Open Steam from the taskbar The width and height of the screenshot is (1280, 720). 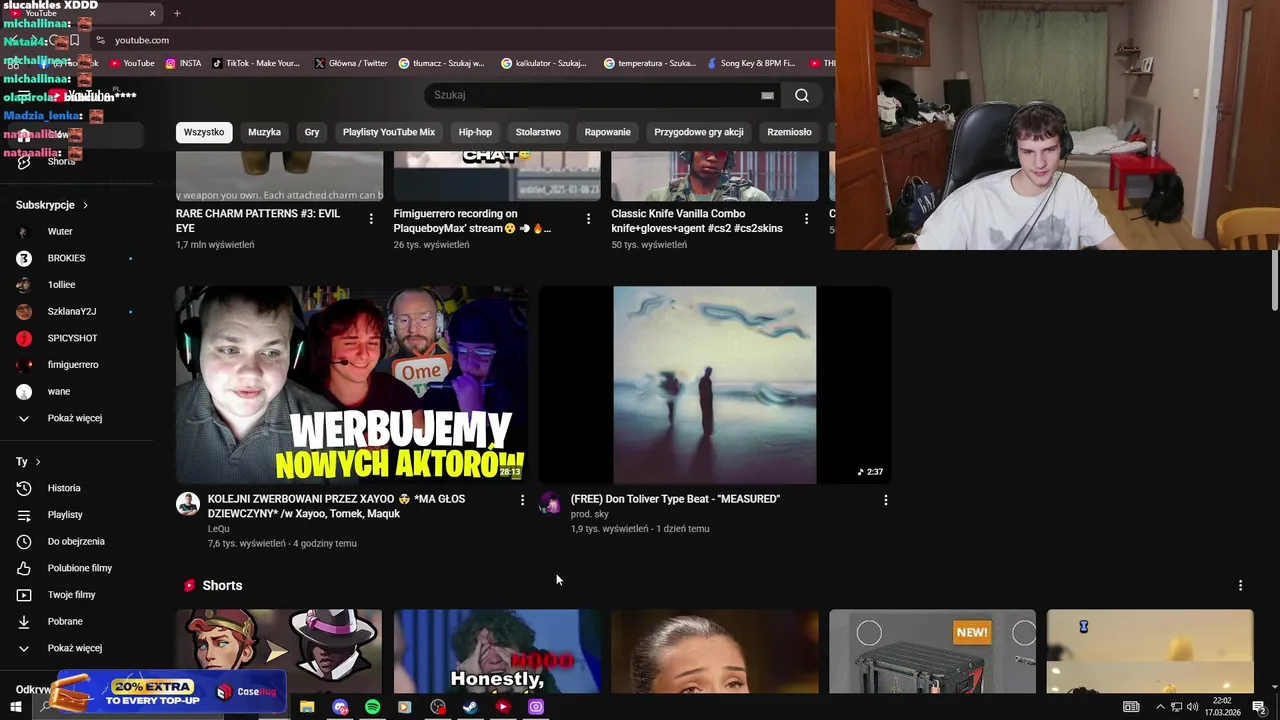pyautogui.click(x=470, y=707)
